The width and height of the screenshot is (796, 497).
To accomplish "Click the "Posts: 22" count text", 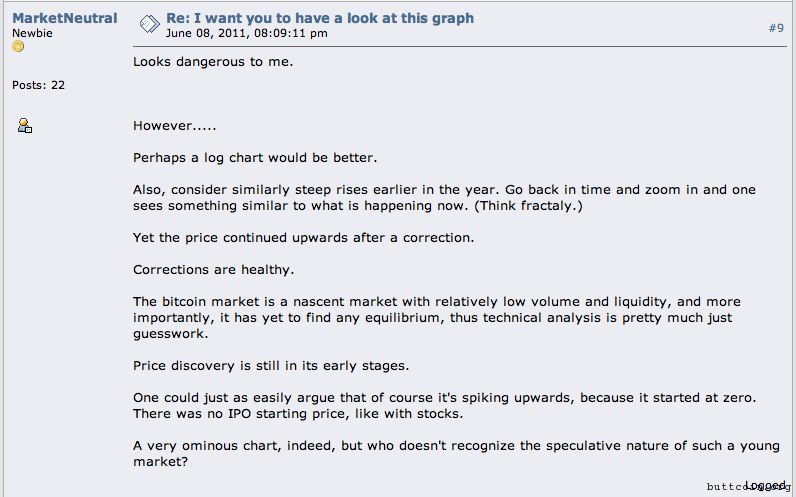I will coord(38,85).
